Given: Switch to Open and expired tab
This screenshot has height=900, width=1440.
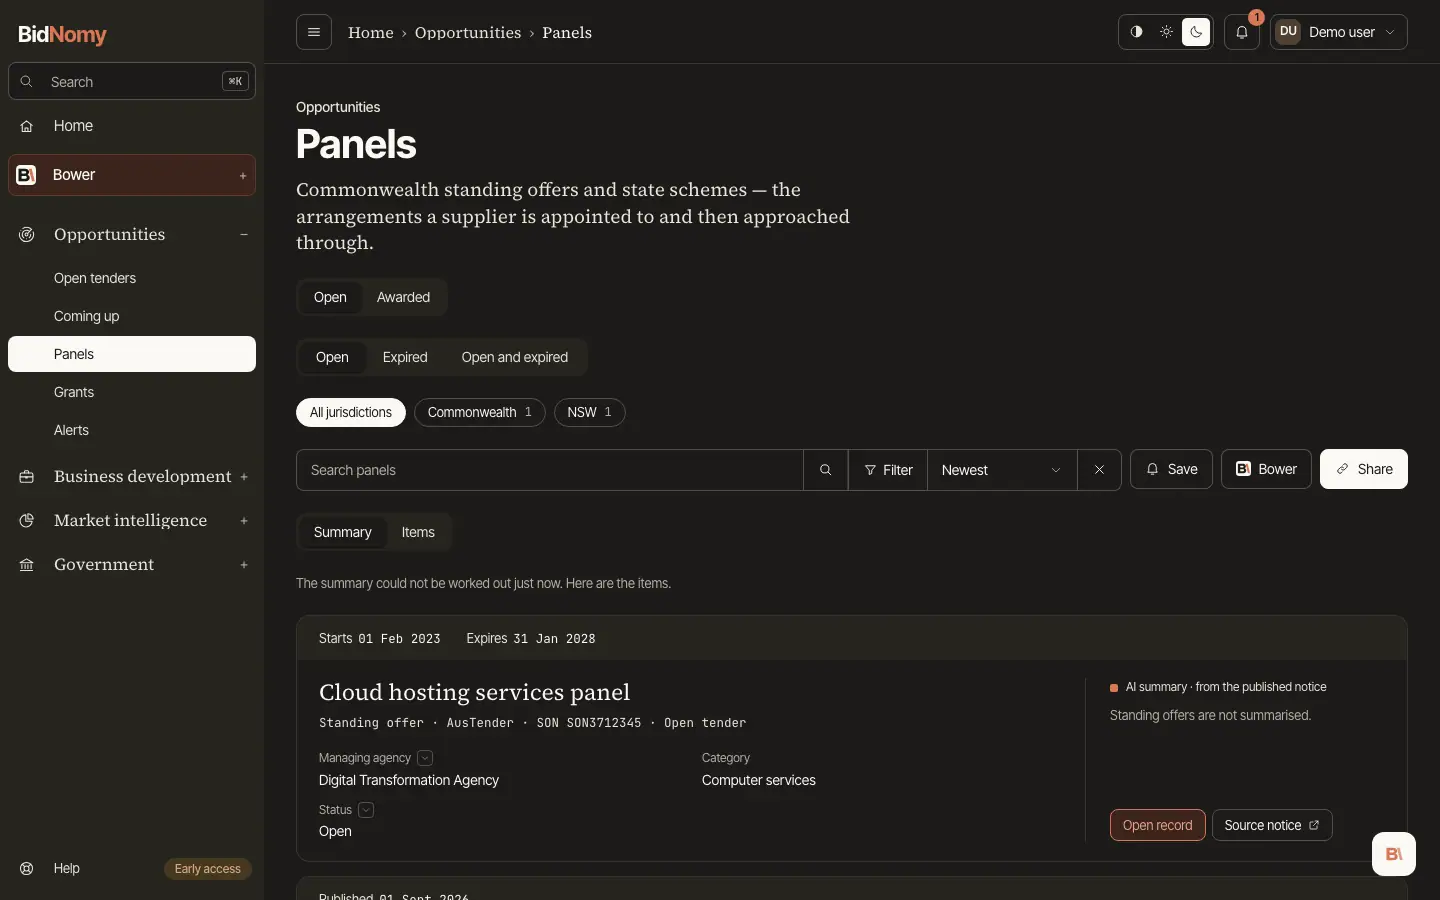Looking at the screenshot, I should (515, 357).
